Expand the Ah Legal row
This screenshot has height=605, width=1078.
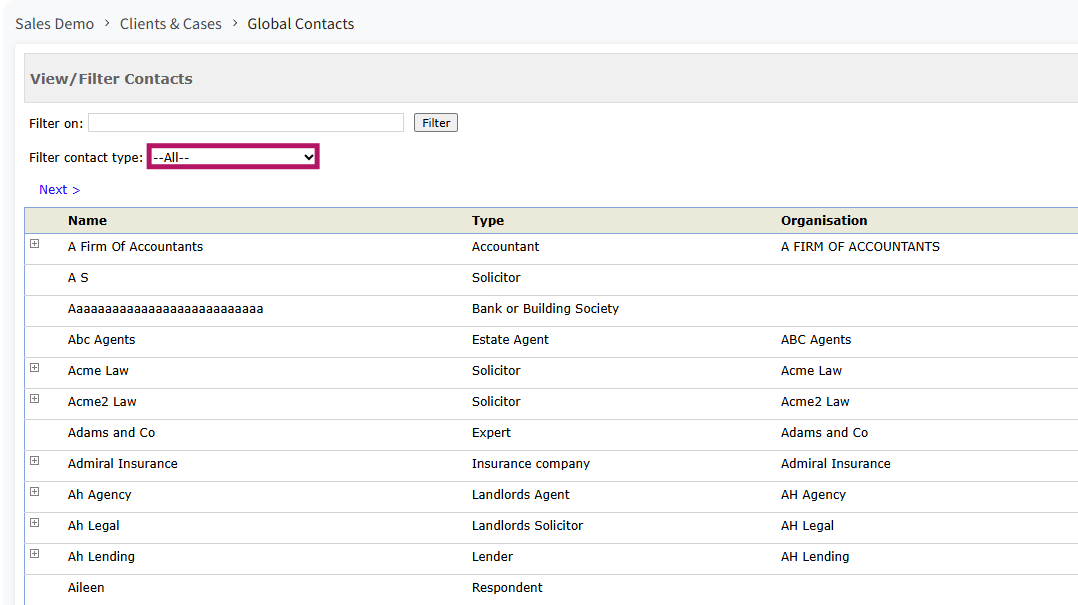coord(34,522)
